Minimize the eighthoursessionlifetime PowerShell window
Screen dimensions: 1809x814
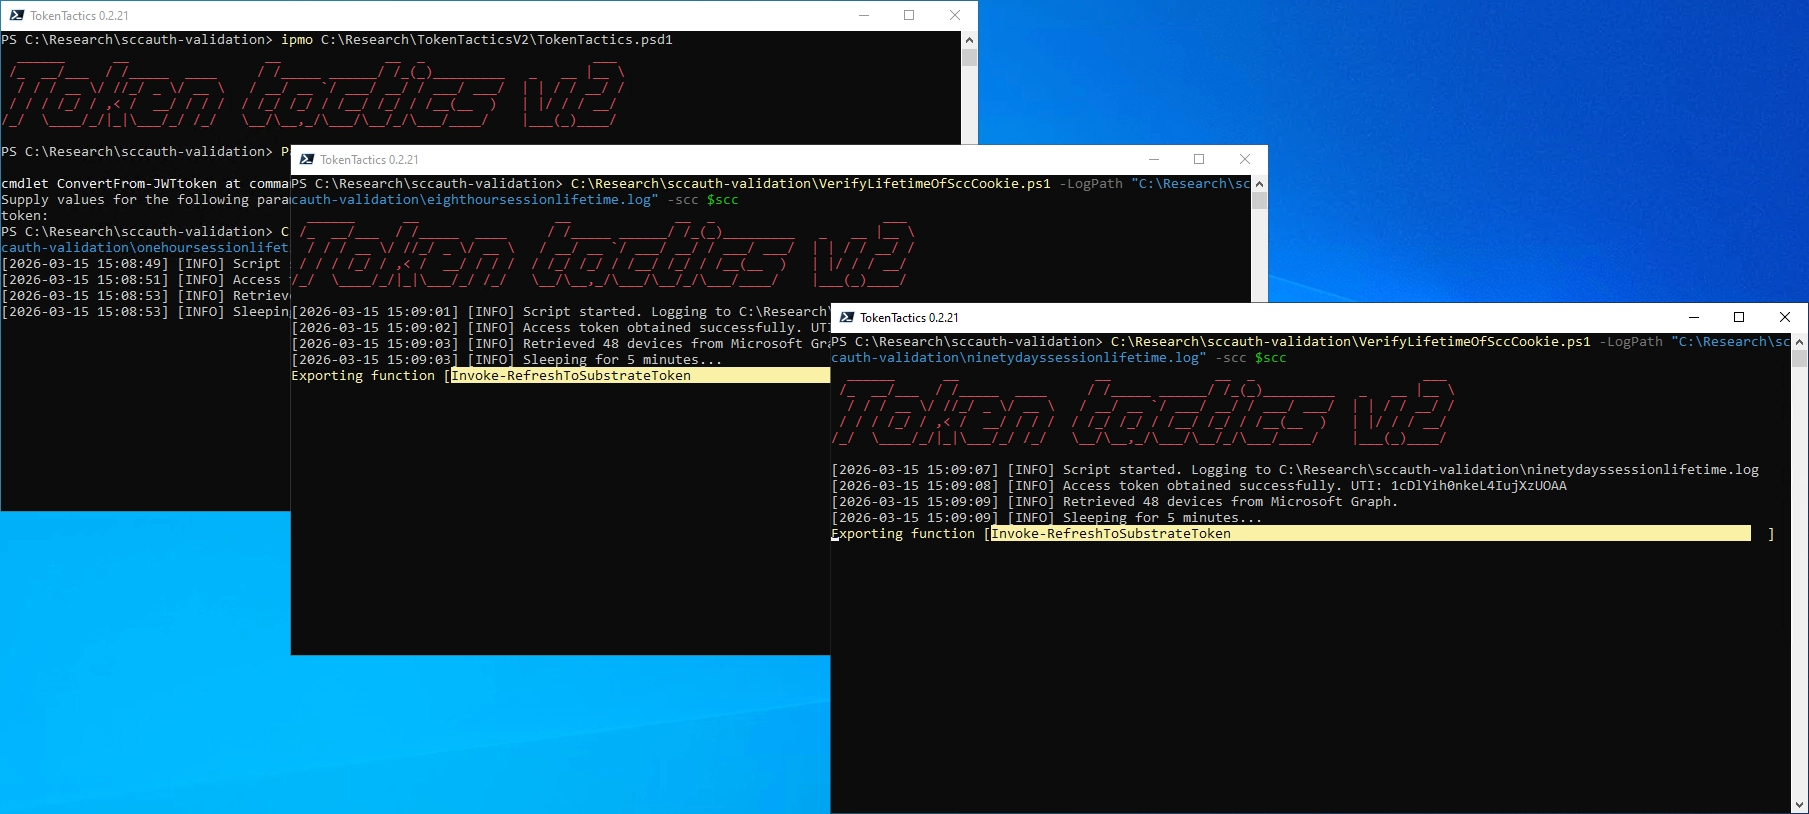(1154, 159)
